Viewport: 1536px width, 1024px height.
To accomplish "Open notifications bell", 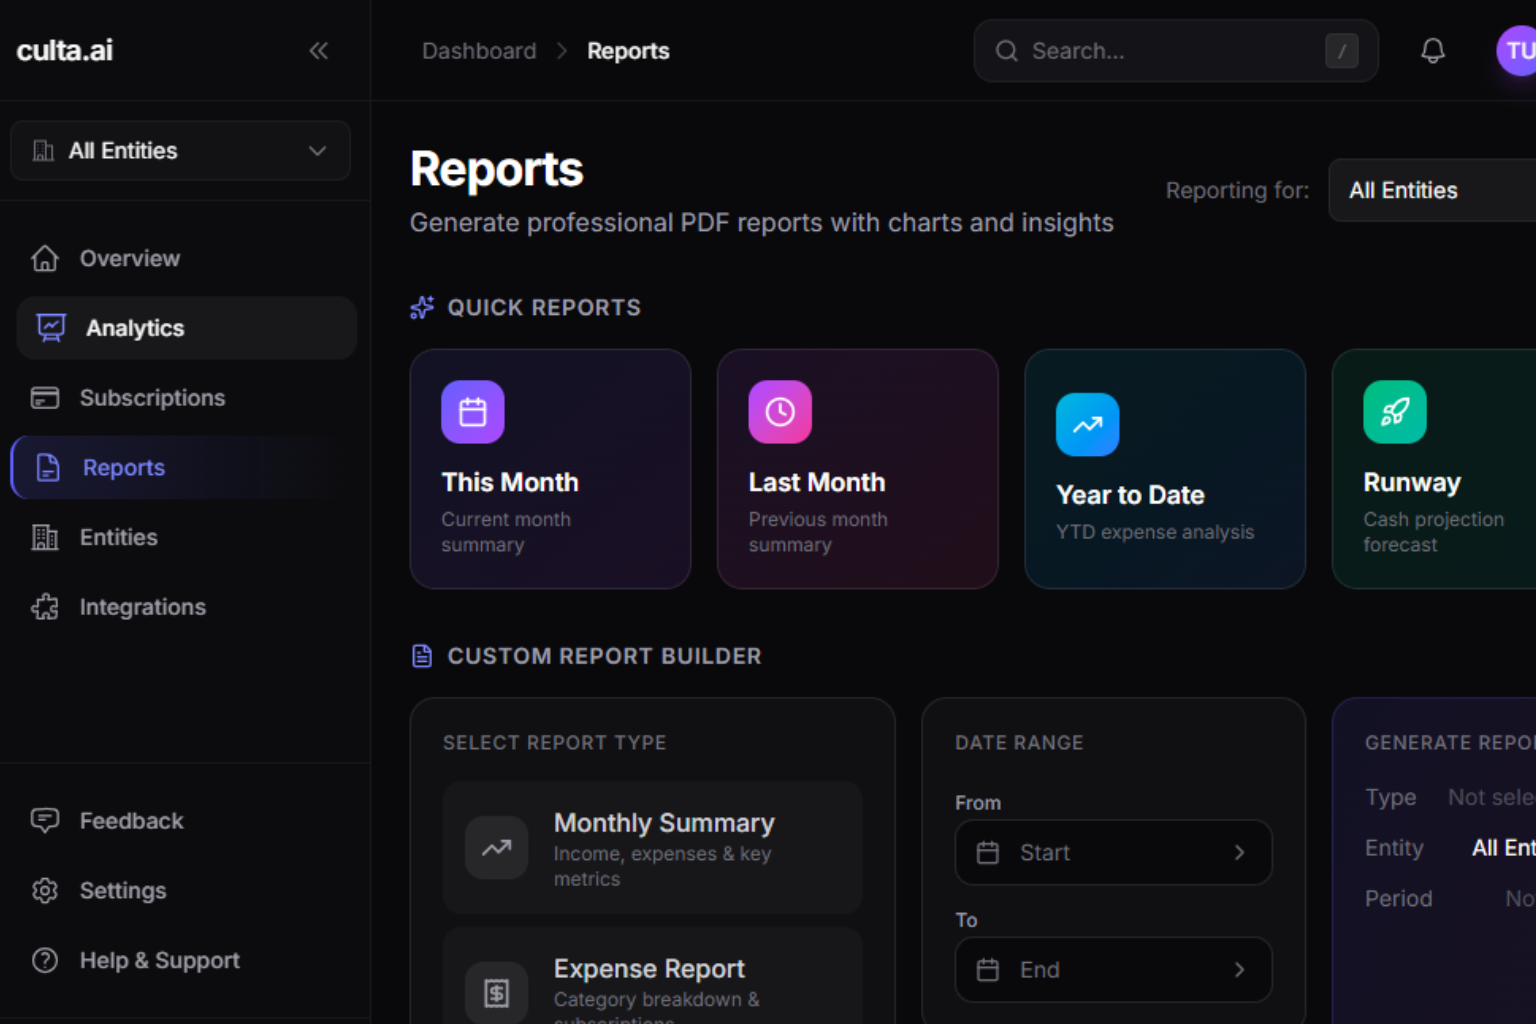I will tap(1432, 51).
